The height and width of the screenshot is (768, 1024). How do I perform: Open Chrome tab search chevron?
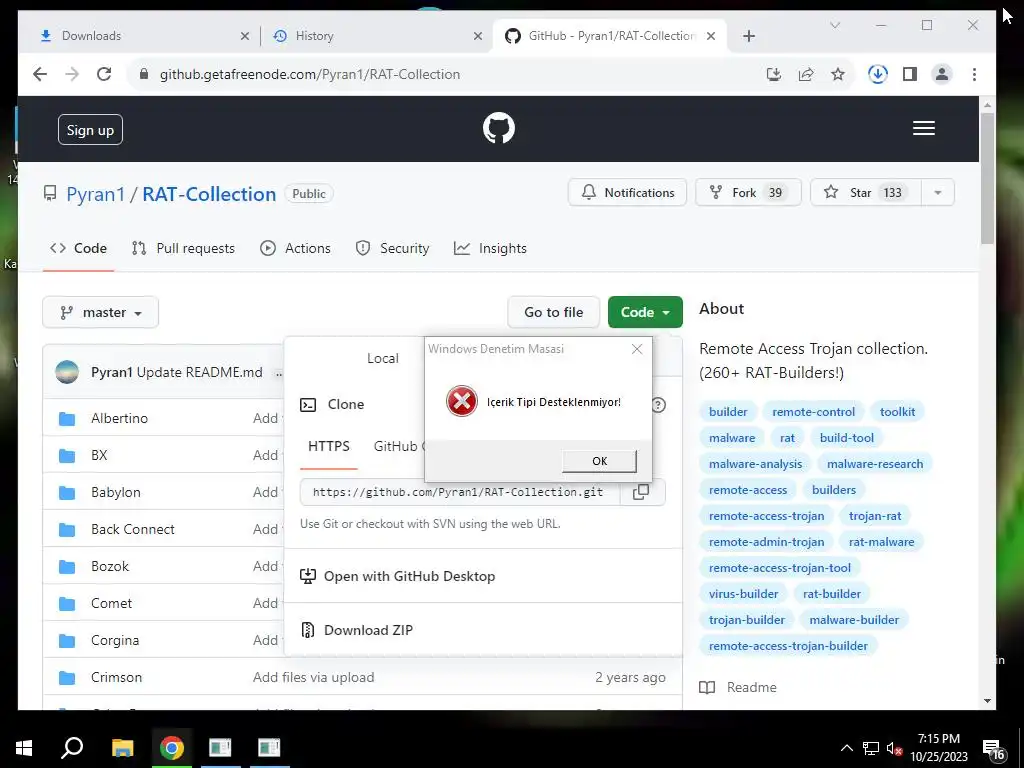click(x=835, y=25)
